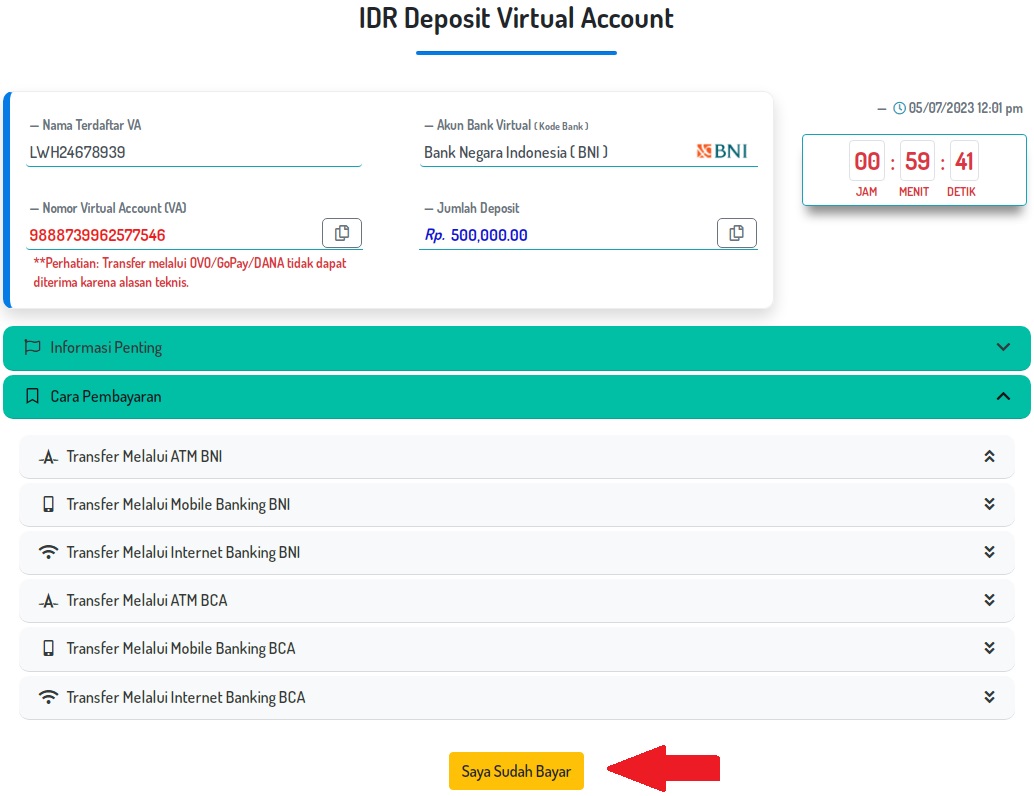Expand the Informasi Penting section
Viewport: 1034px width, 796px height.
click(1003, 348)
